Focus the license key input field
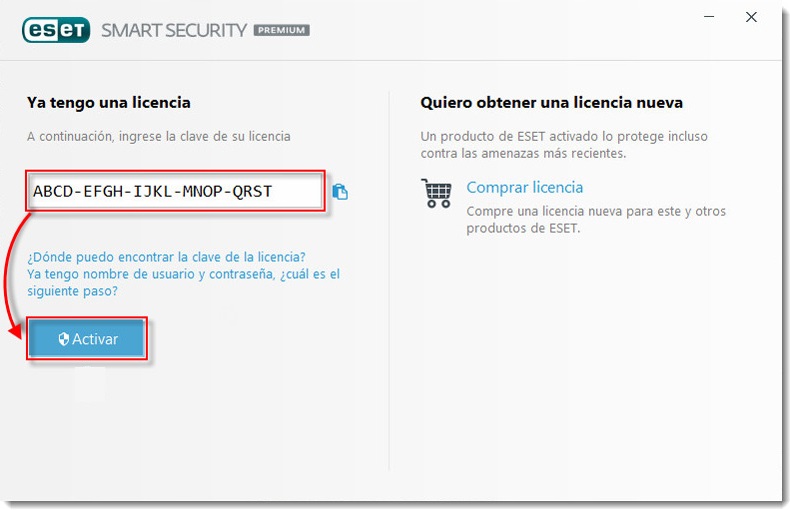Screen dimensions: 790x510 pyautogui.click(x=175, y=191)
